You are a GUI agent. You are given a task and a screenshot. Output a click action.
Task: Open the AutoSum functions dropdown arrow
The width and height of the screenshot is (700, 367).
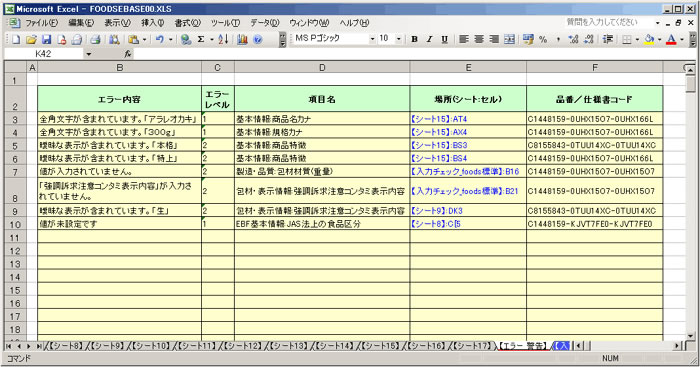tap(212, 40)
